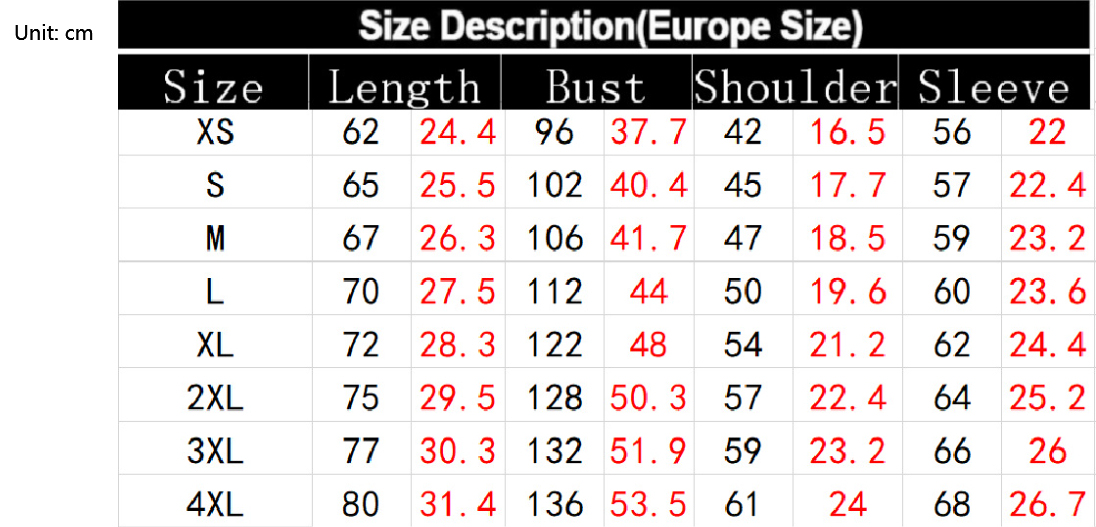Select shoulder value 54 for XL
This screenshot has height=527, width=1096.
[x=742, y=345]
